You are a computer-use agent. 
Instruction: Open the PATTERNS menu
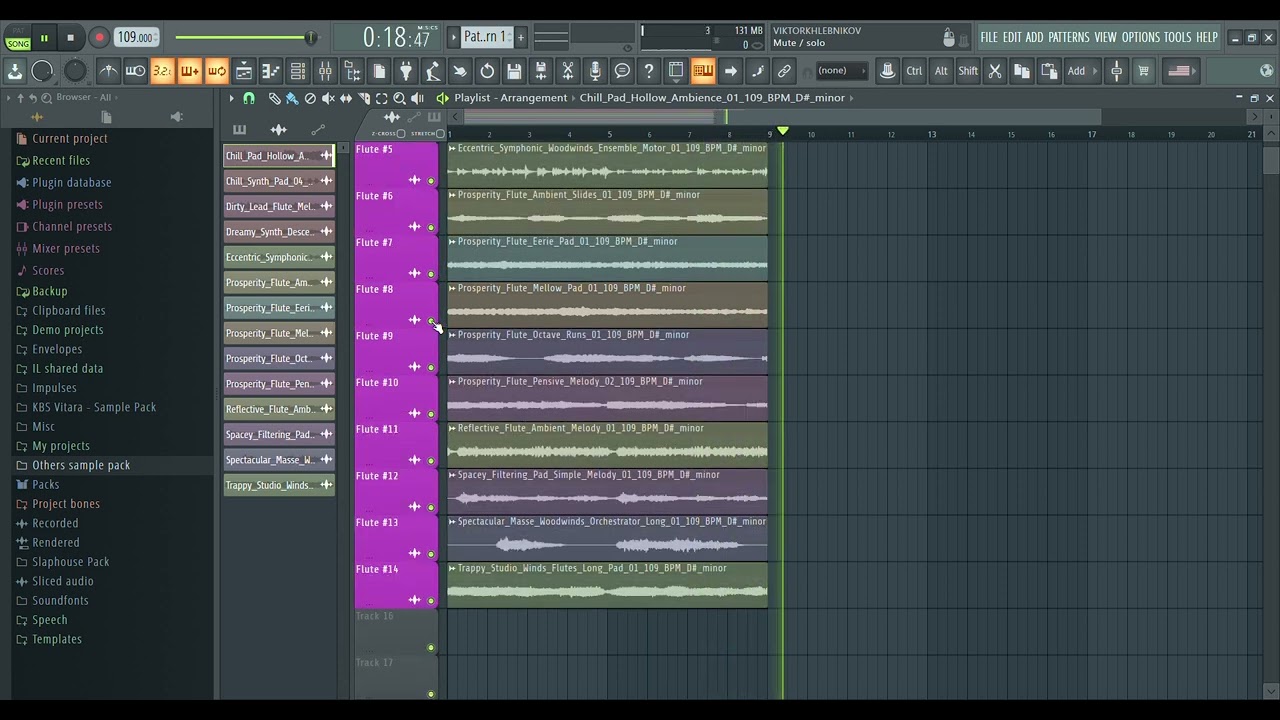pos(1068,37)
